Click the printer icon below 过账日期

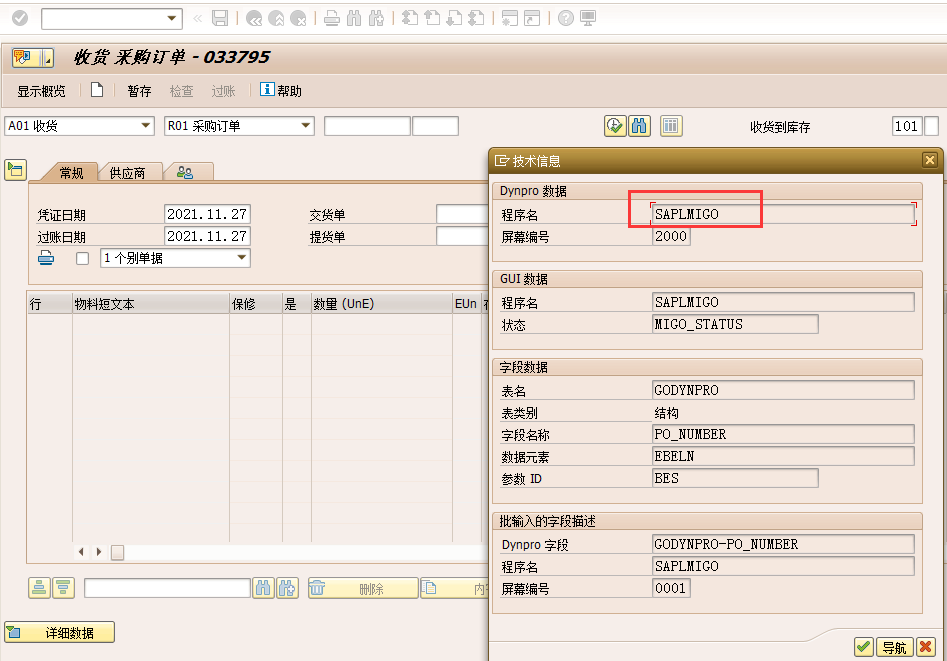click(x=46, y=258)
